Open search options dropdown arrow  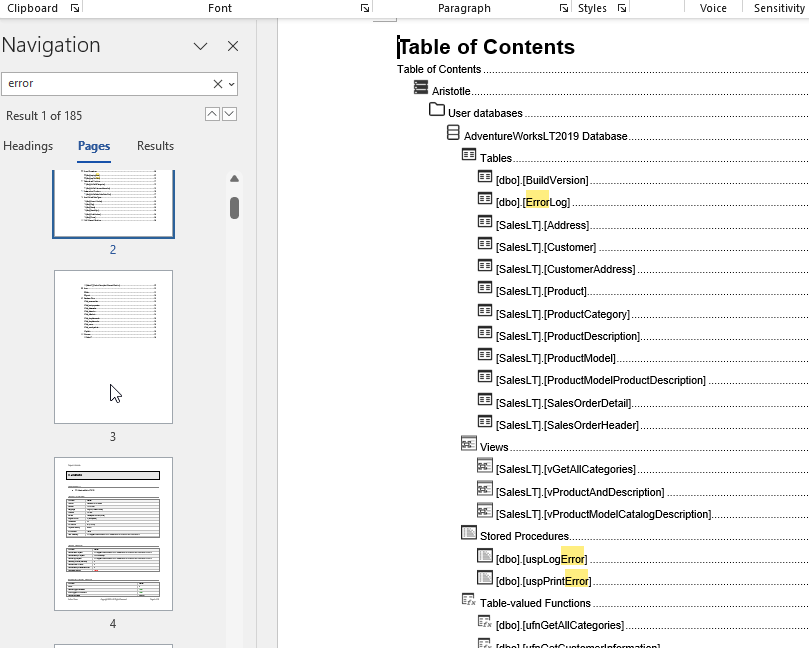(232, 84)
